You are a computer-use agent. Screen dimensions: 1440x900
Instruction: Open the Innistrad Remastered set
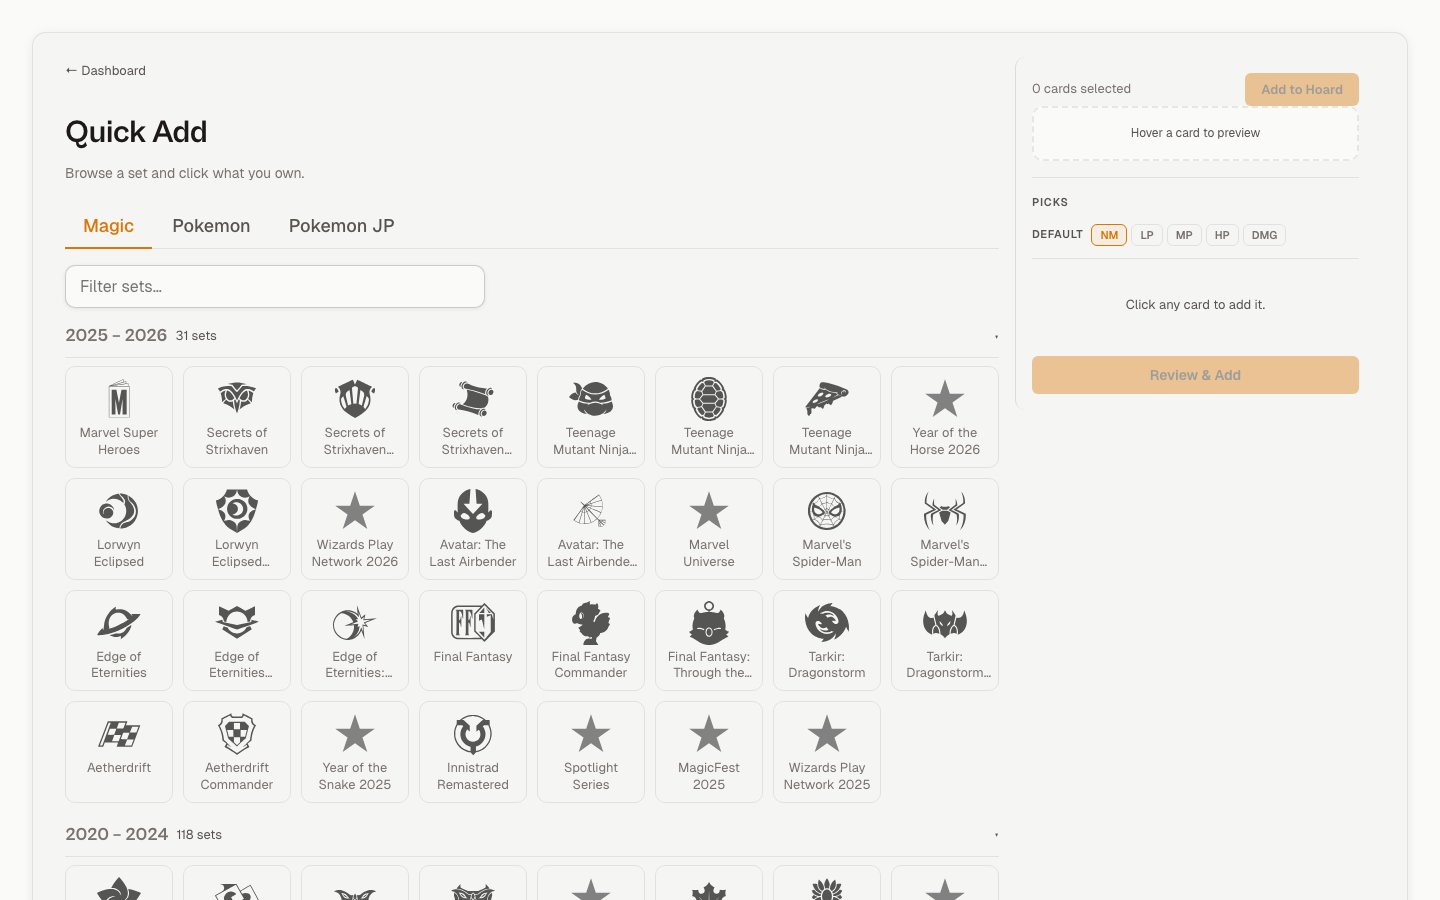[x=473, y=752]
